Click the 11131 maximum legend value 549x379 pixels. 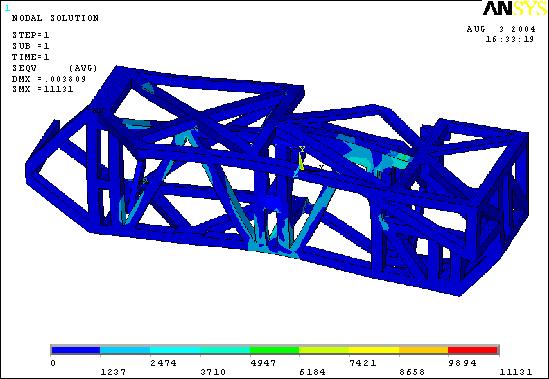(516, 372)
